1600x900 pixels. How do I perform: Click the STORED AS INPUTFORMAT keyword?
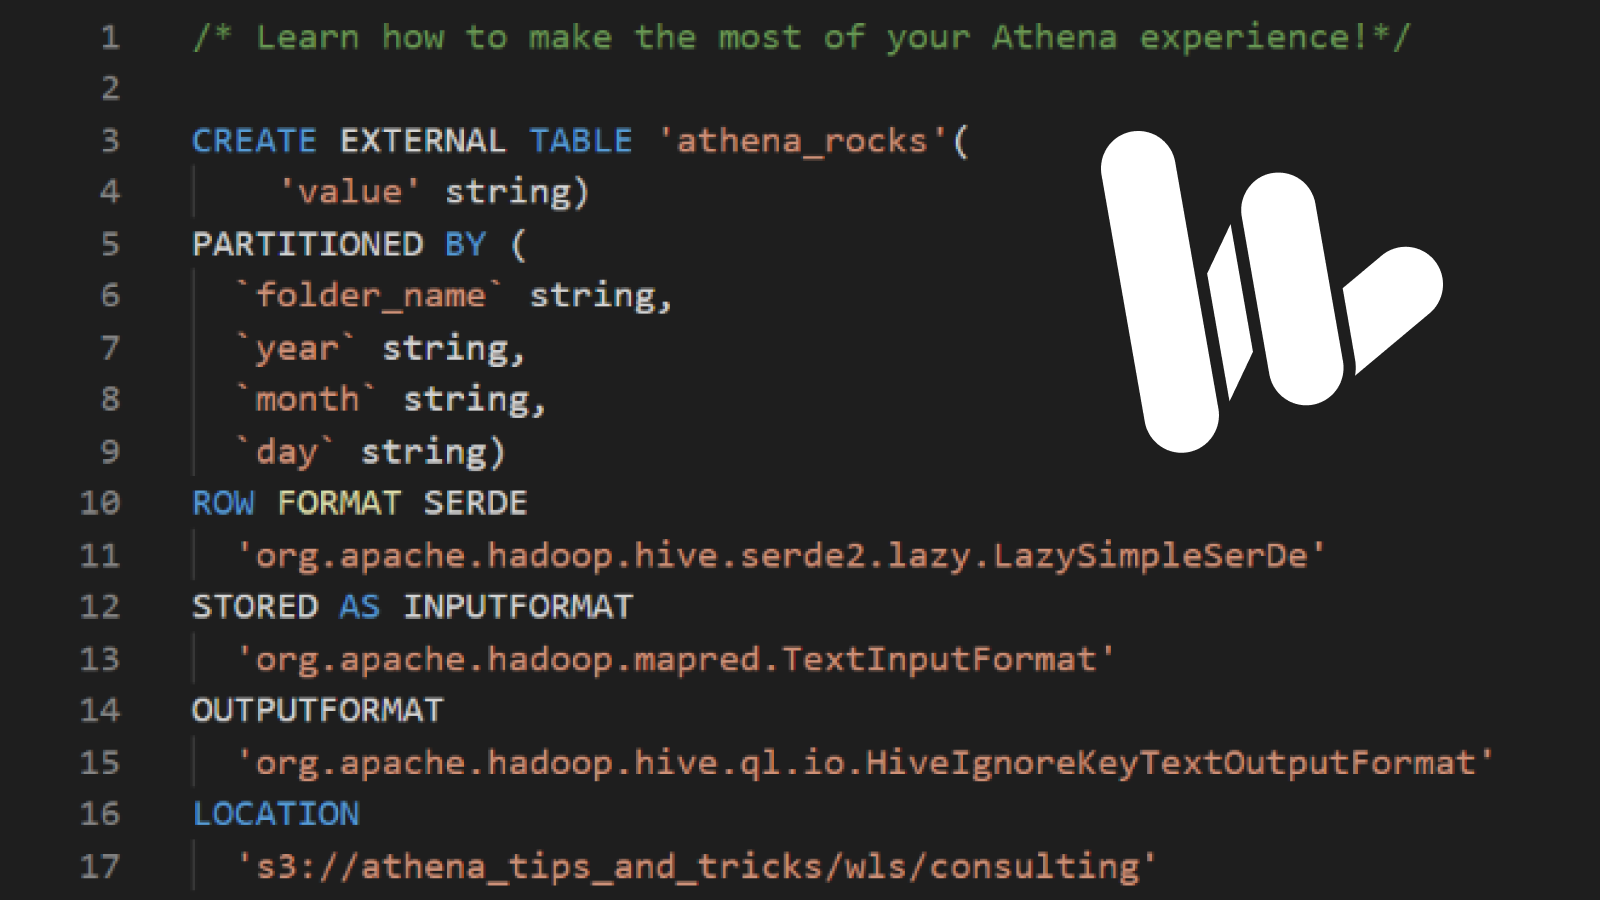tap(411, 607)
